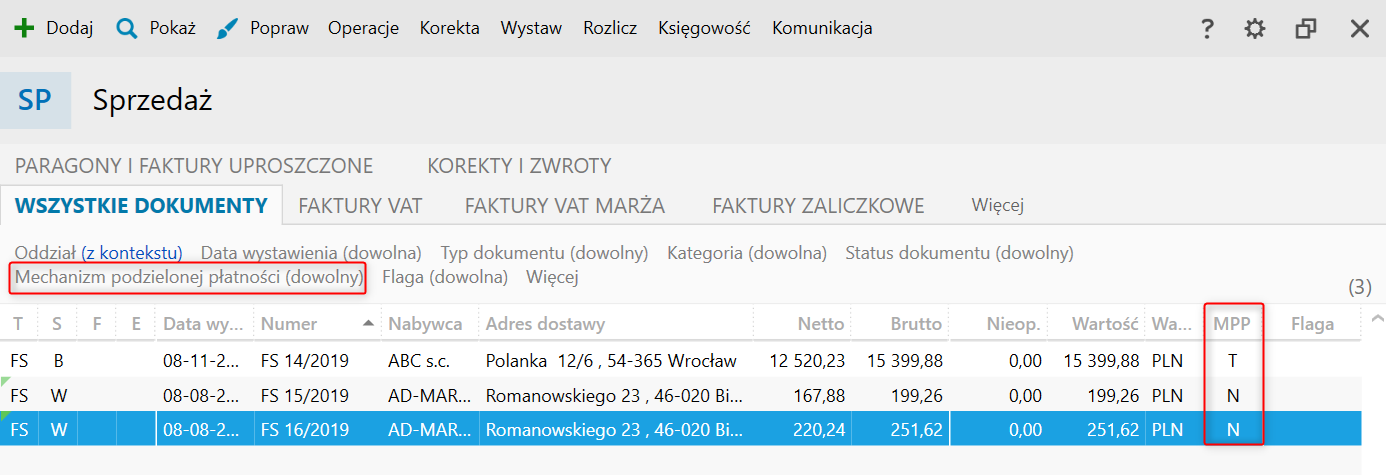This screenshot has height=475, width=1386.
Task: Show more filters with Więcej beside Flaga
Action: coord(552,277)
